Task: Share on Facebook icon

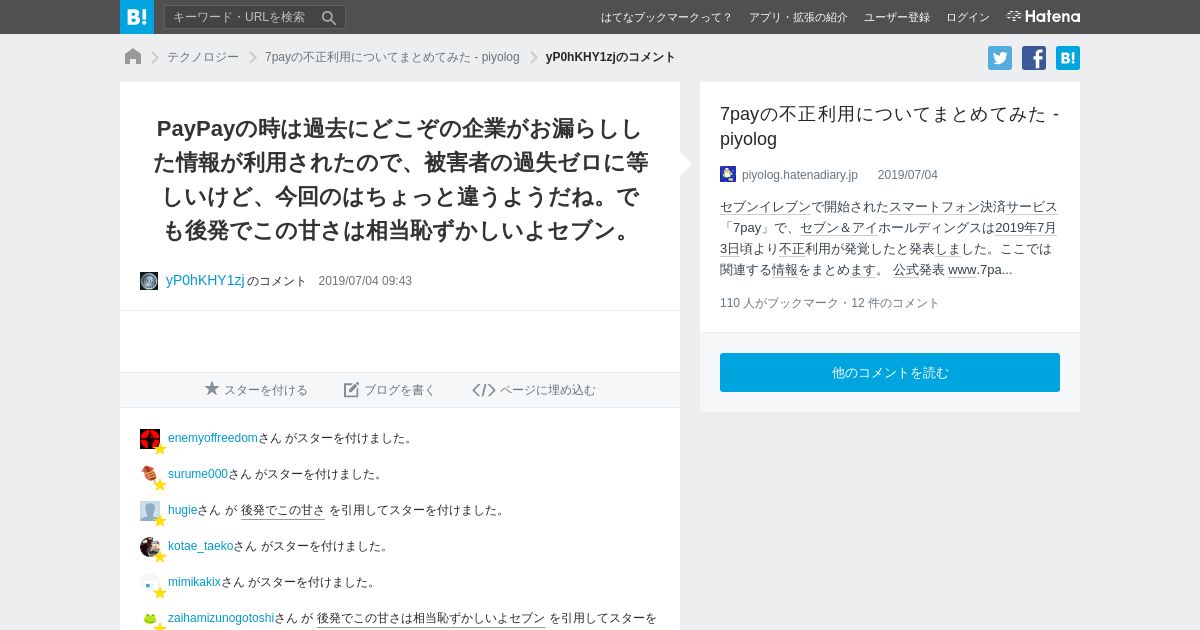Action: pos(1034,58)
